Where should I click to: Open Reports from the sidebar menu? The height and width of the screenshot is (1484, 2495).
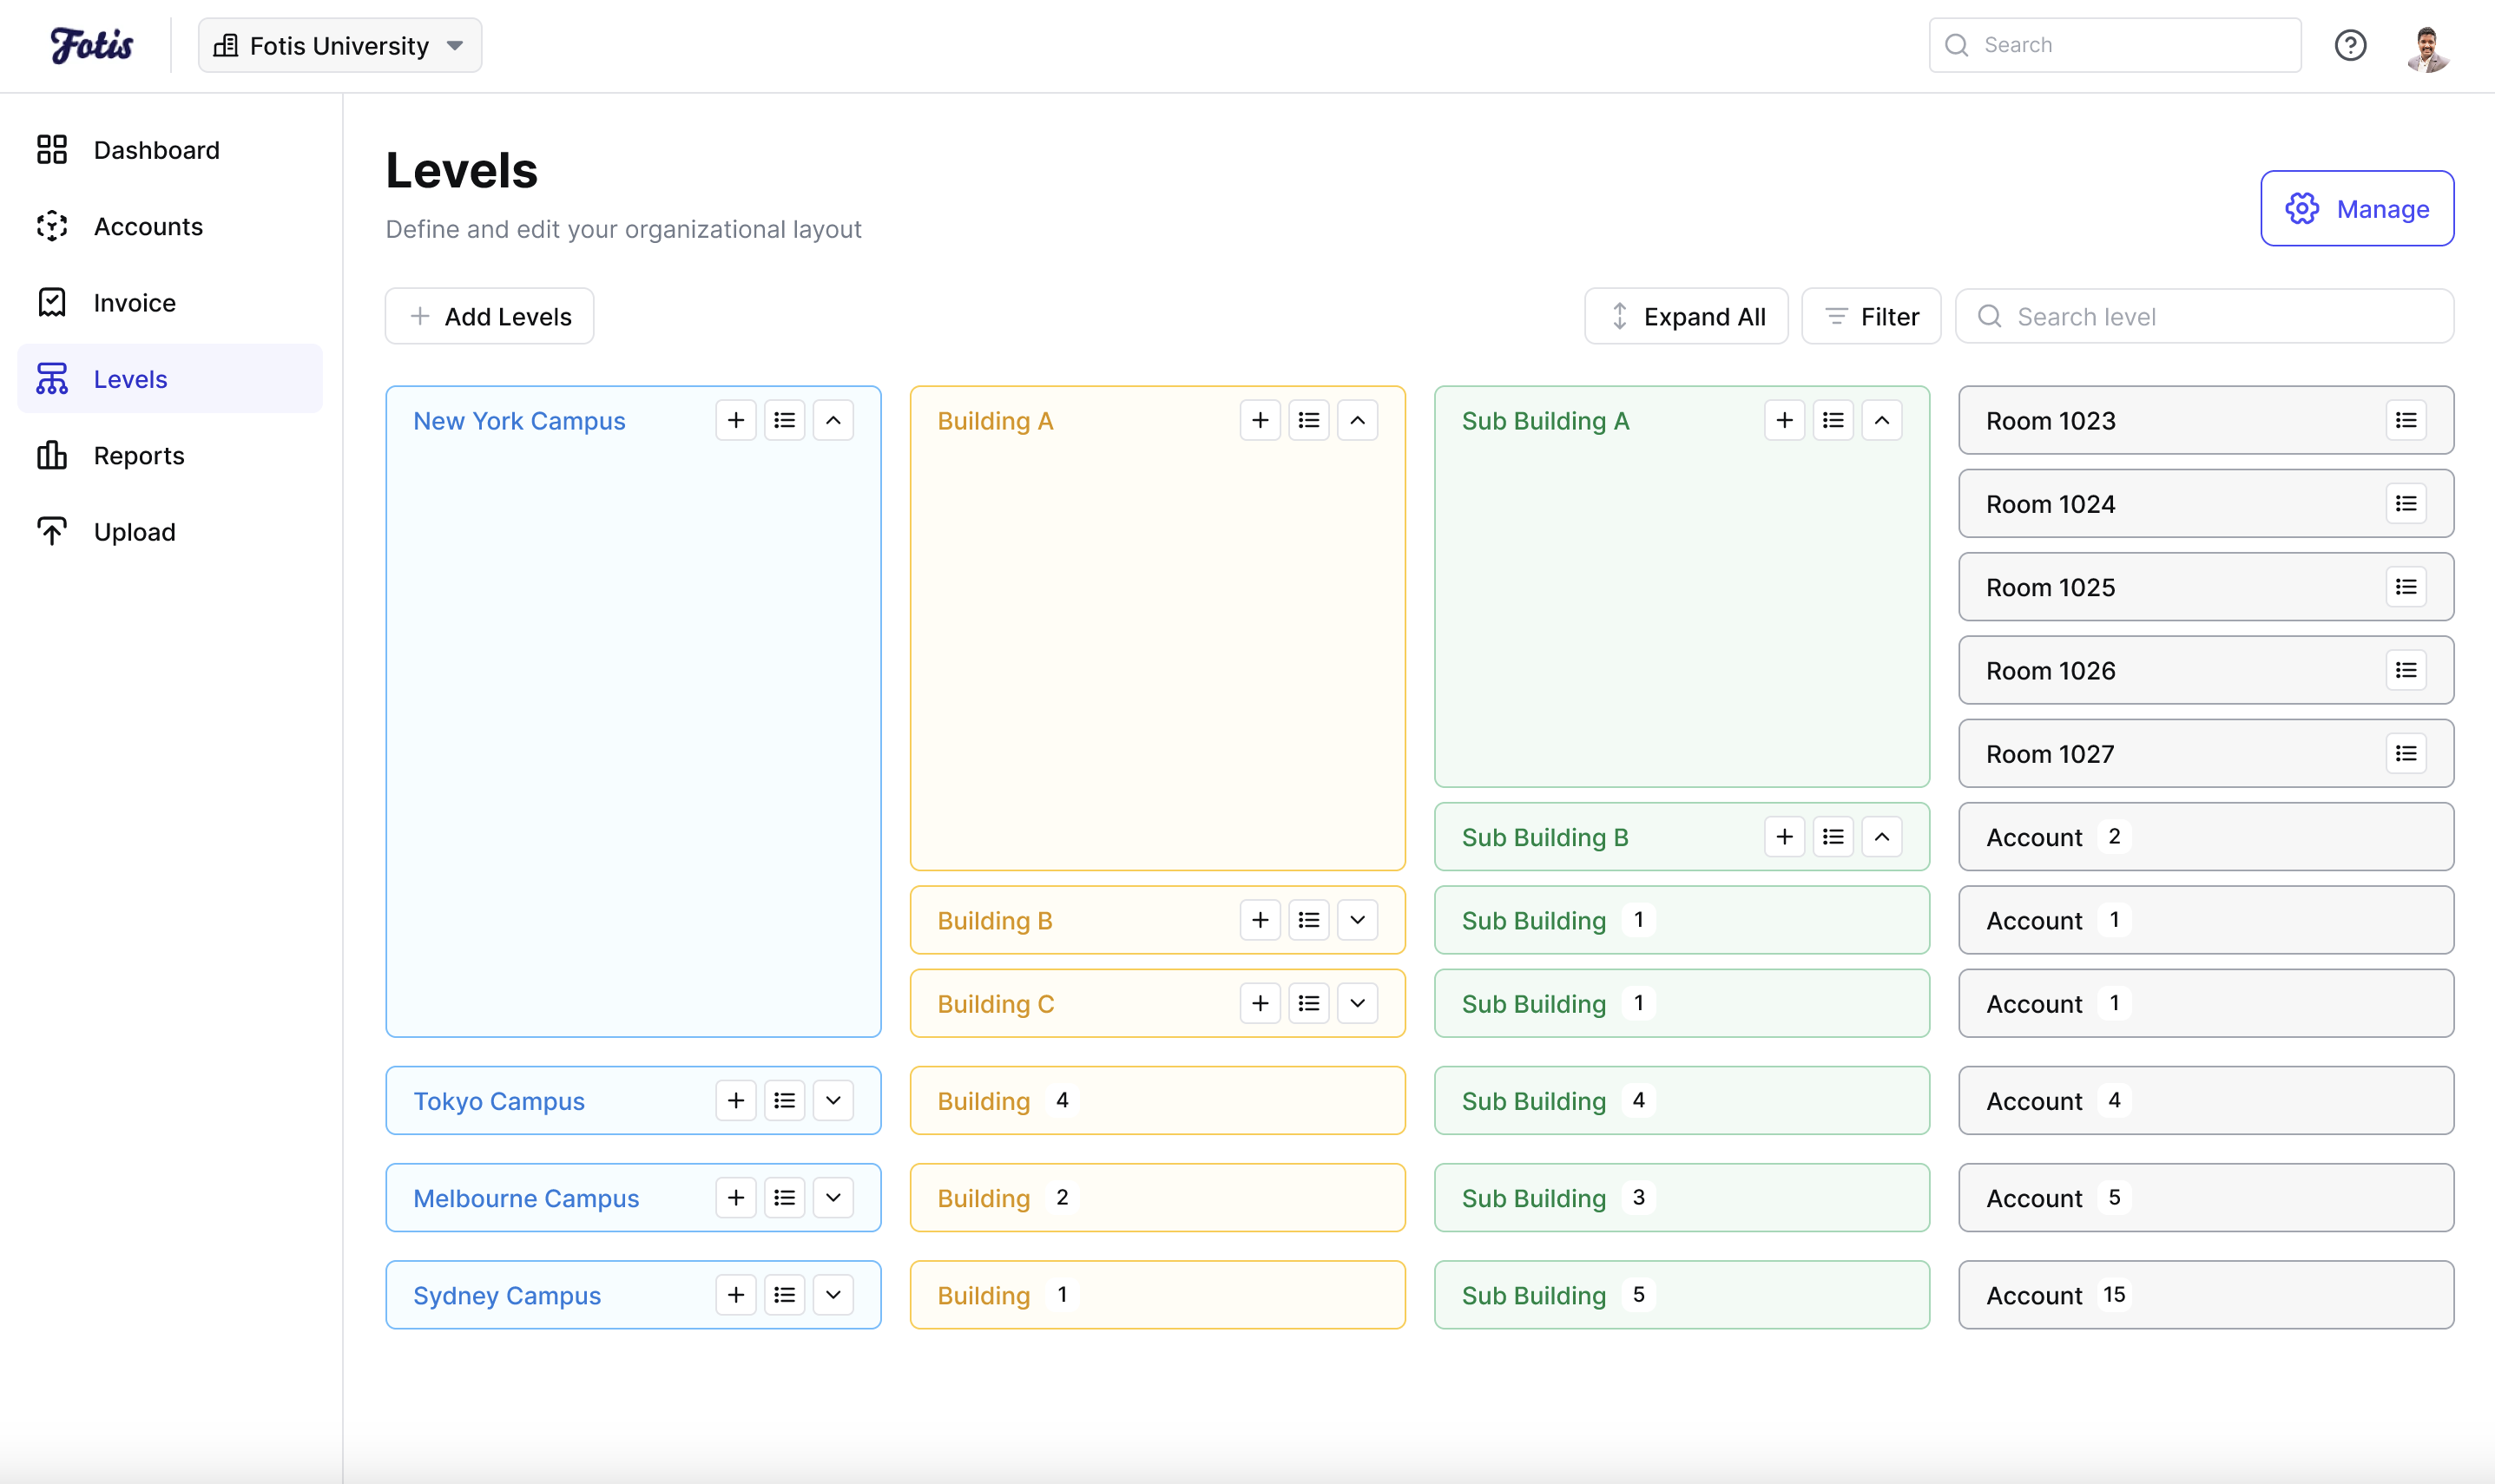coord(139,455)
